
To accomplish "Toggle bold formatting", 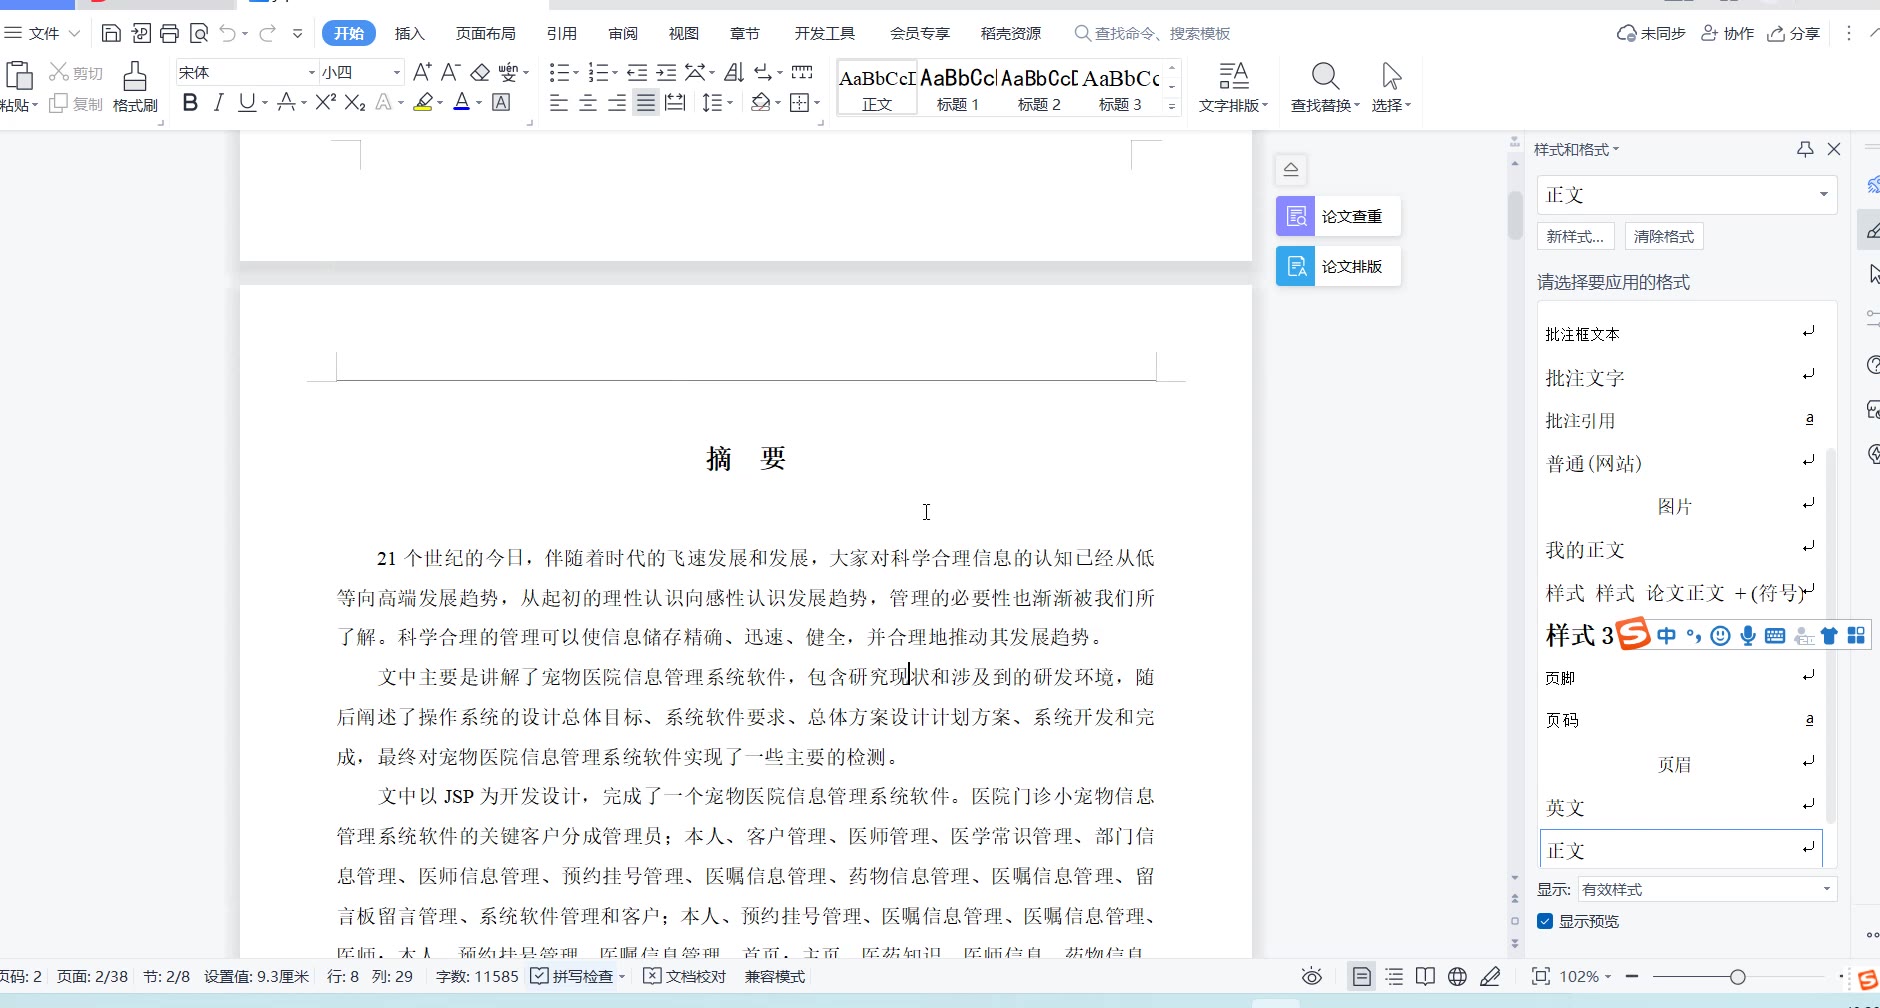I will coord(190,103).
